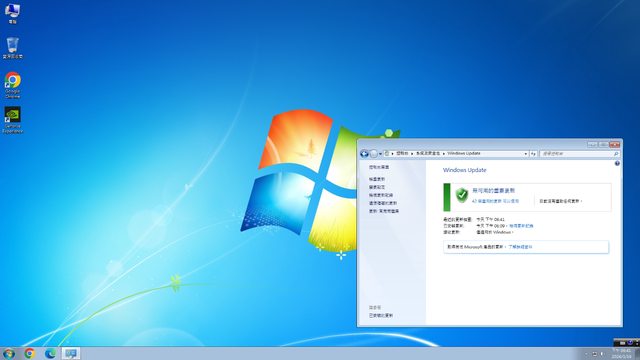Open the Installed Updates link at bottom
This screenshot has width=640, height=360.
[x=381, y=316]
